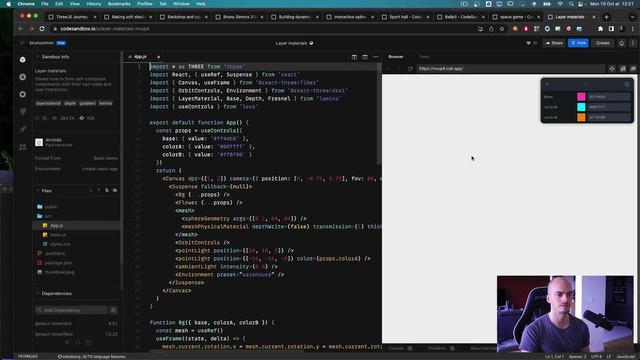This screenshot has height=360, width=640.
Task: Click the macOS Wi-Fi status icon
Action: click(560, 4)
